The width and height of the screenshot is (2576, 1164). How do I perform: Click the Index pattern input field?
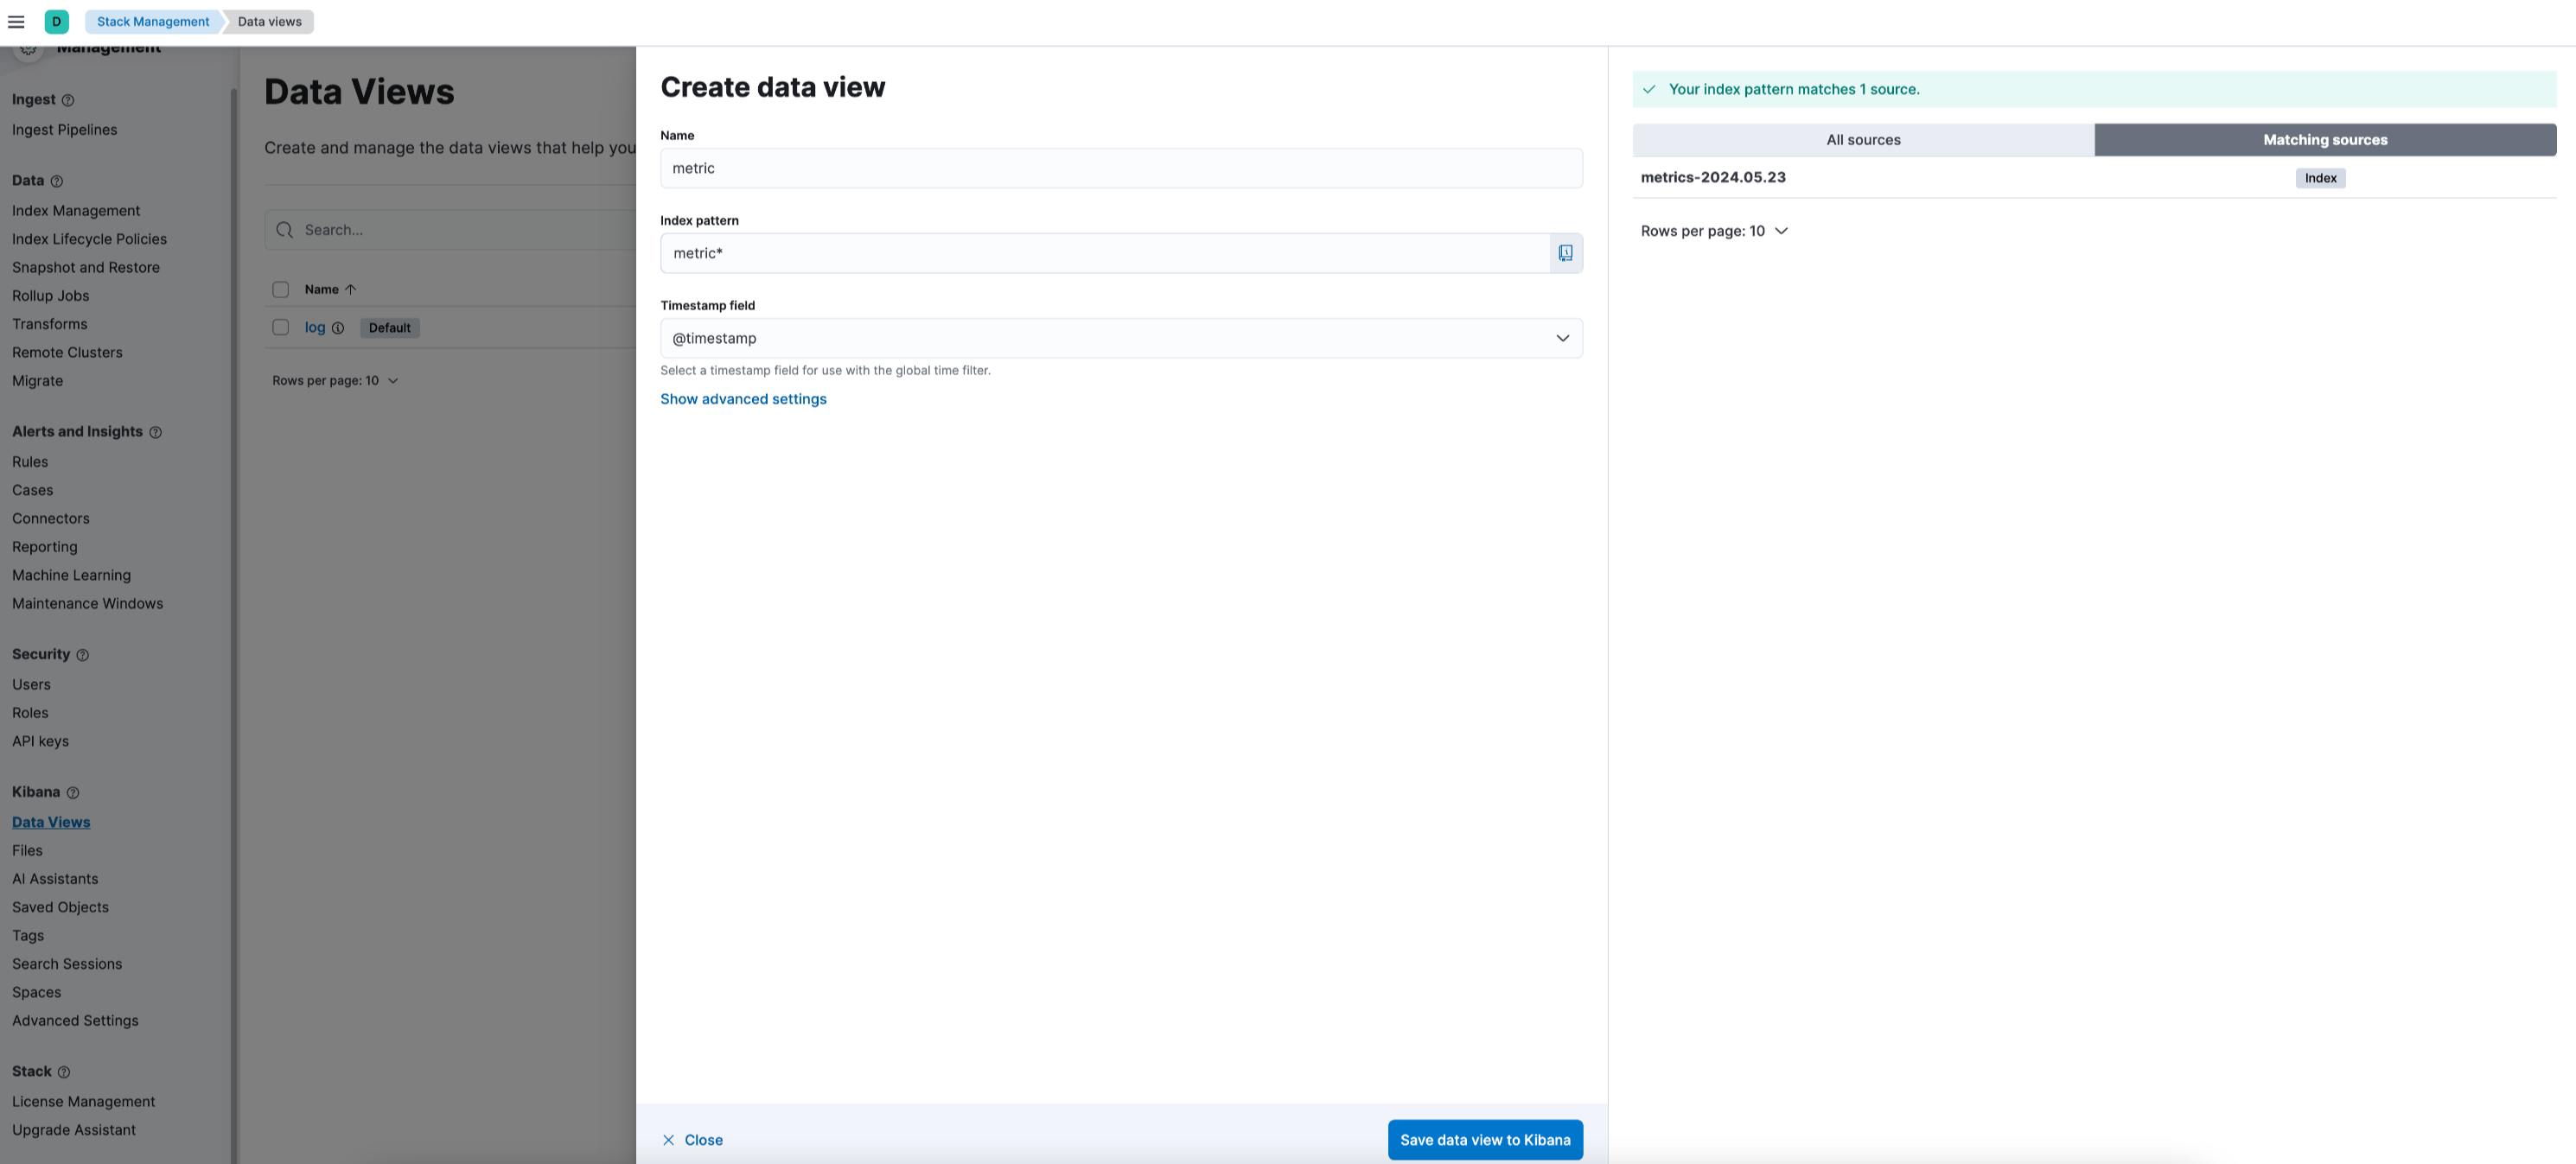(x=1105, y=253)
